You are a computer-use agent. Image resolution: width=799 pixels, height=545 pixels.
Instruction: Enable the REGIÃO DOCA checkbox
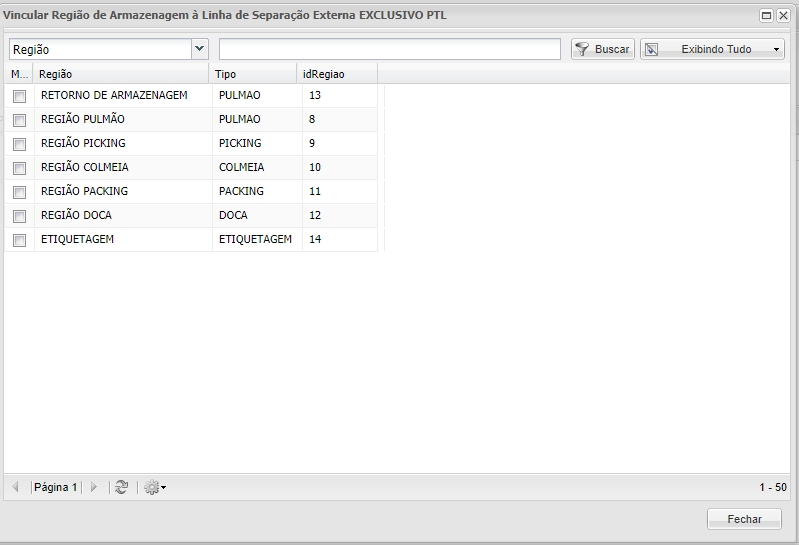pyautogui.click(x=19, y=216)
